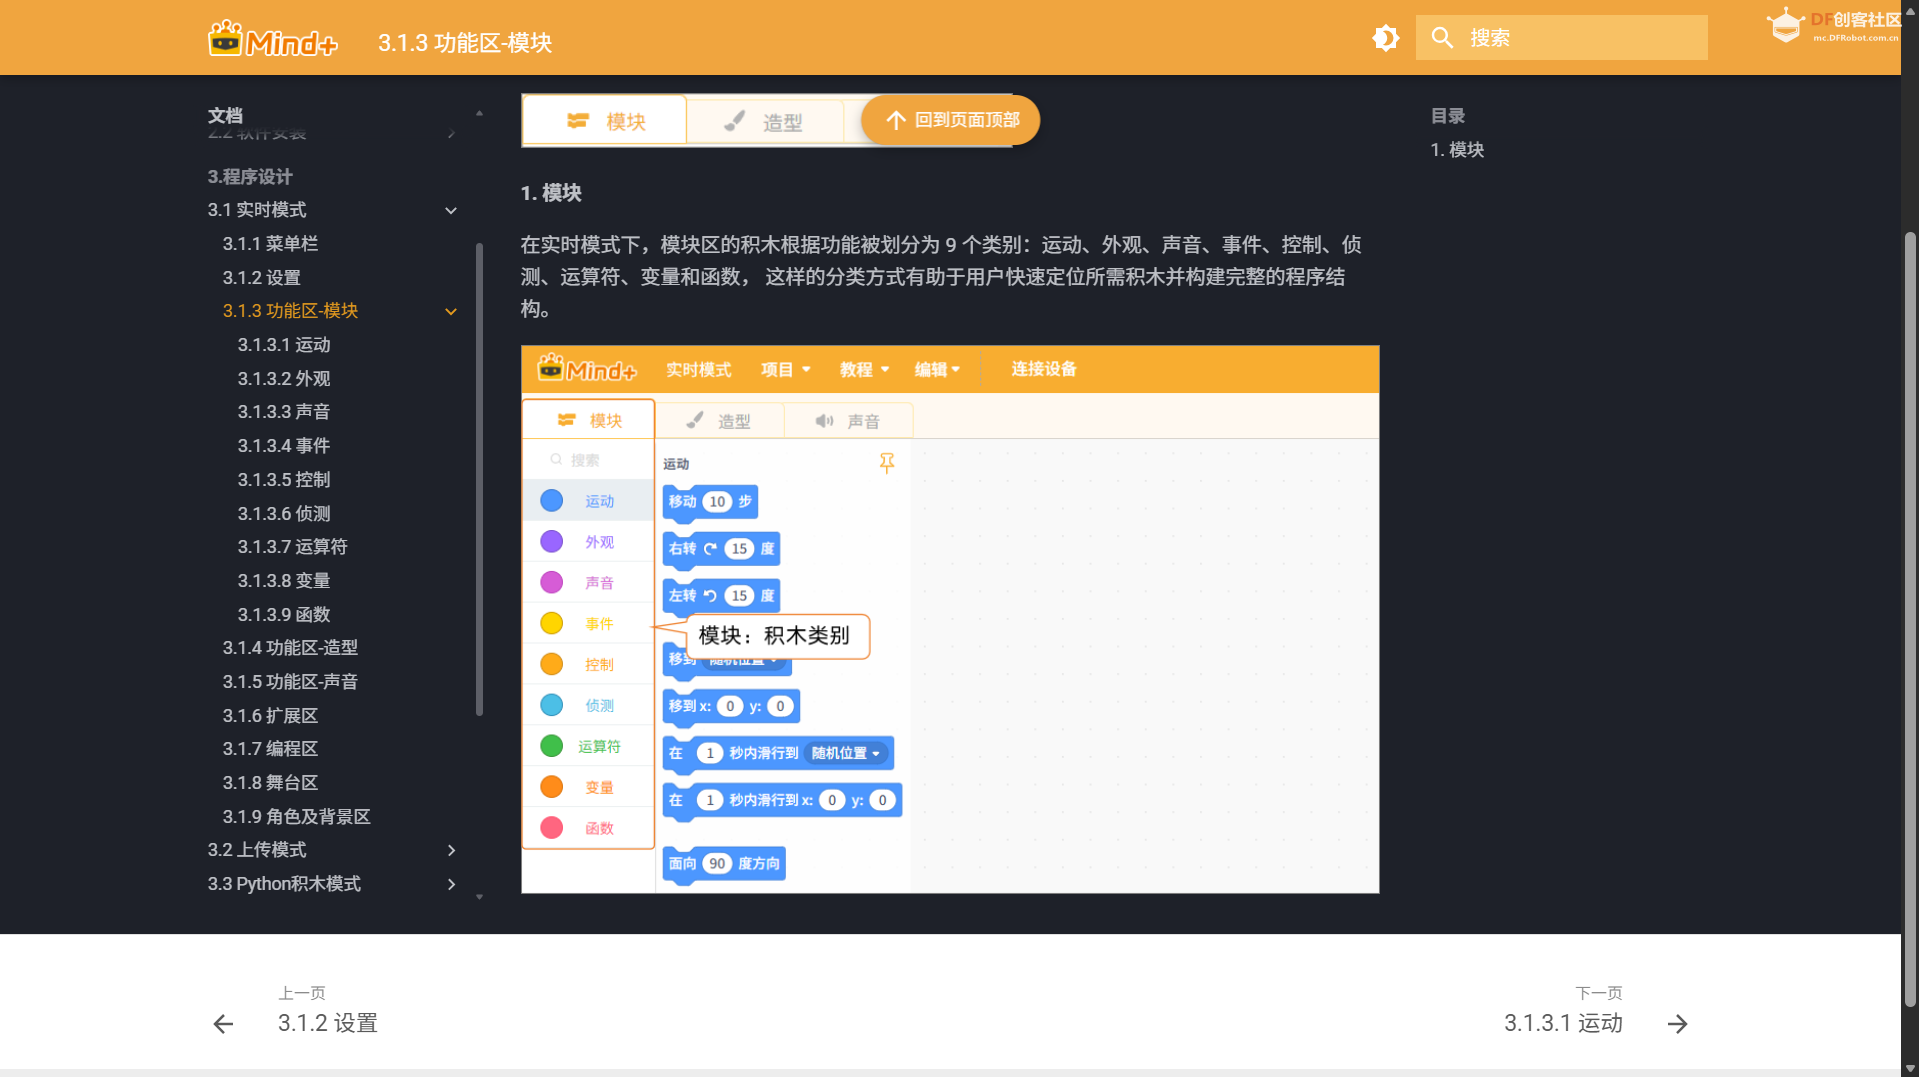Collapse the 3.1.3 功能区-模块 section
The height and width of the screenshot is (1077, 1919).
(451, 311)
